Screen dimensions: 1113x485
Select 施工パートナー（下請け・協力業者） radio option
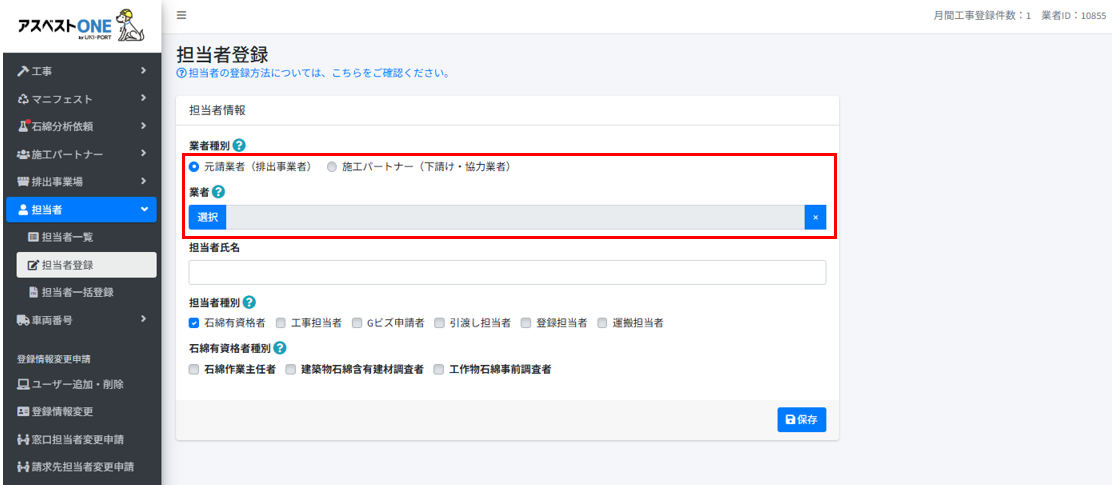(332, 167)
